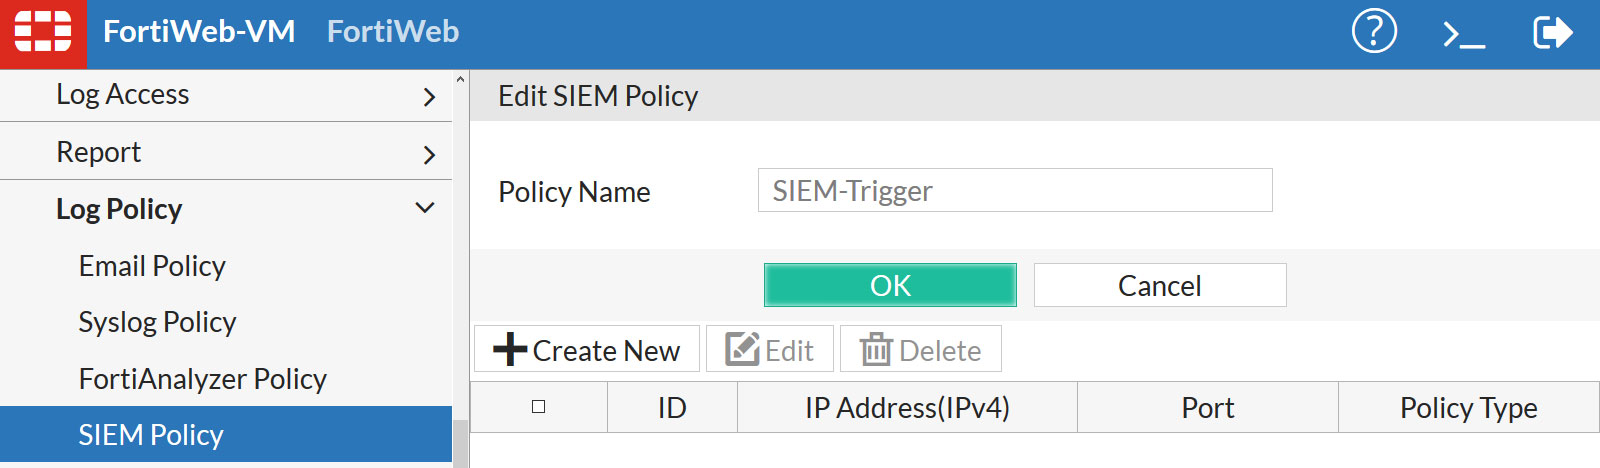This screenshot has width=1600, height=468.
Task: Expand the Report menu chevron
Action: 429,155
